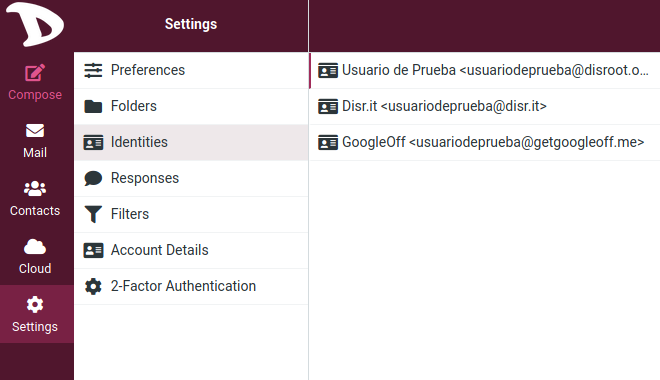Click the Preferences sliders icon

point(93,70)
